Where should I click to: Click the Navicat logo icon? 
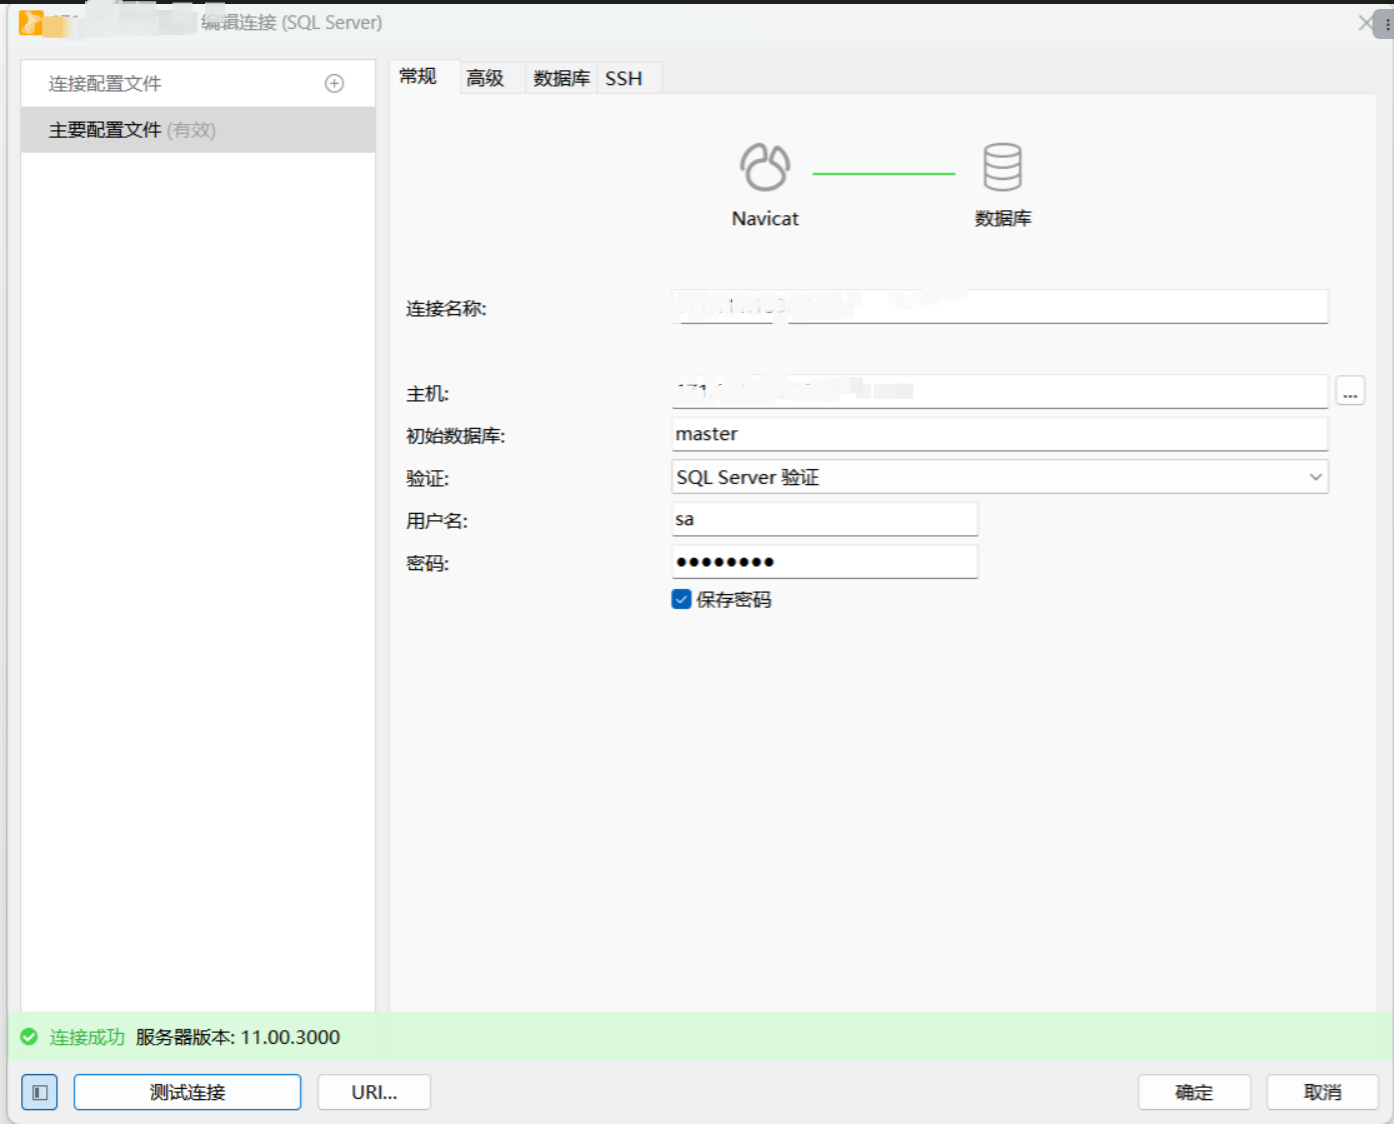point(765,167)
